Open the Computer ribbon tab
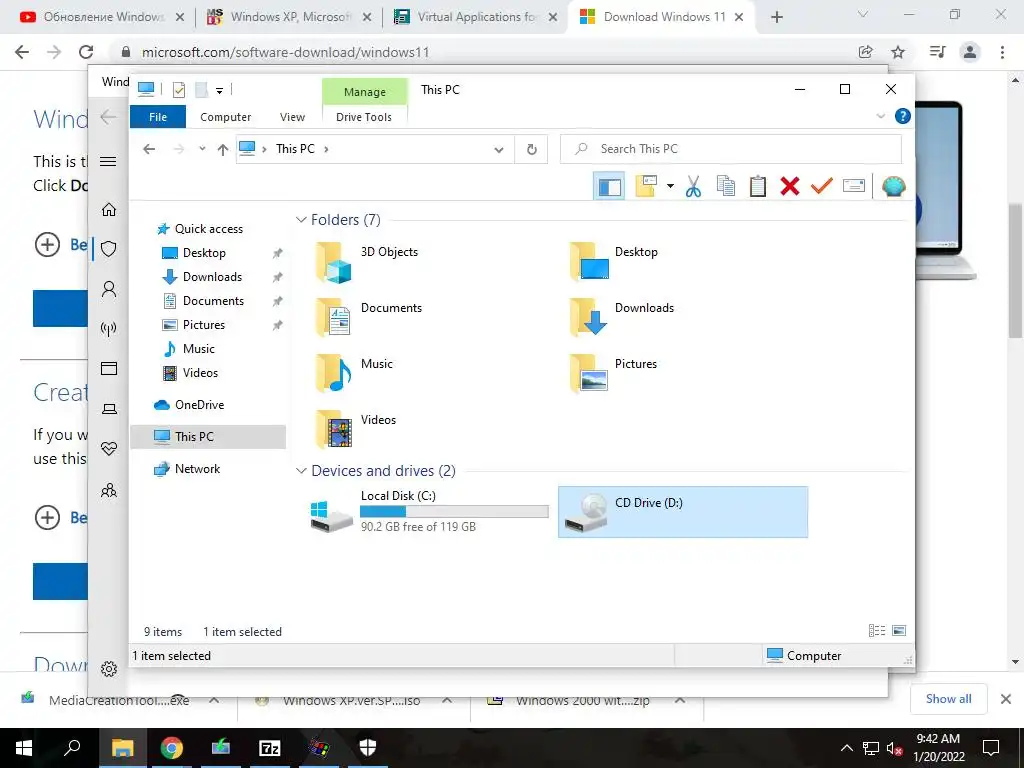Screen dimensions: 1024x768 click(225, 117)
